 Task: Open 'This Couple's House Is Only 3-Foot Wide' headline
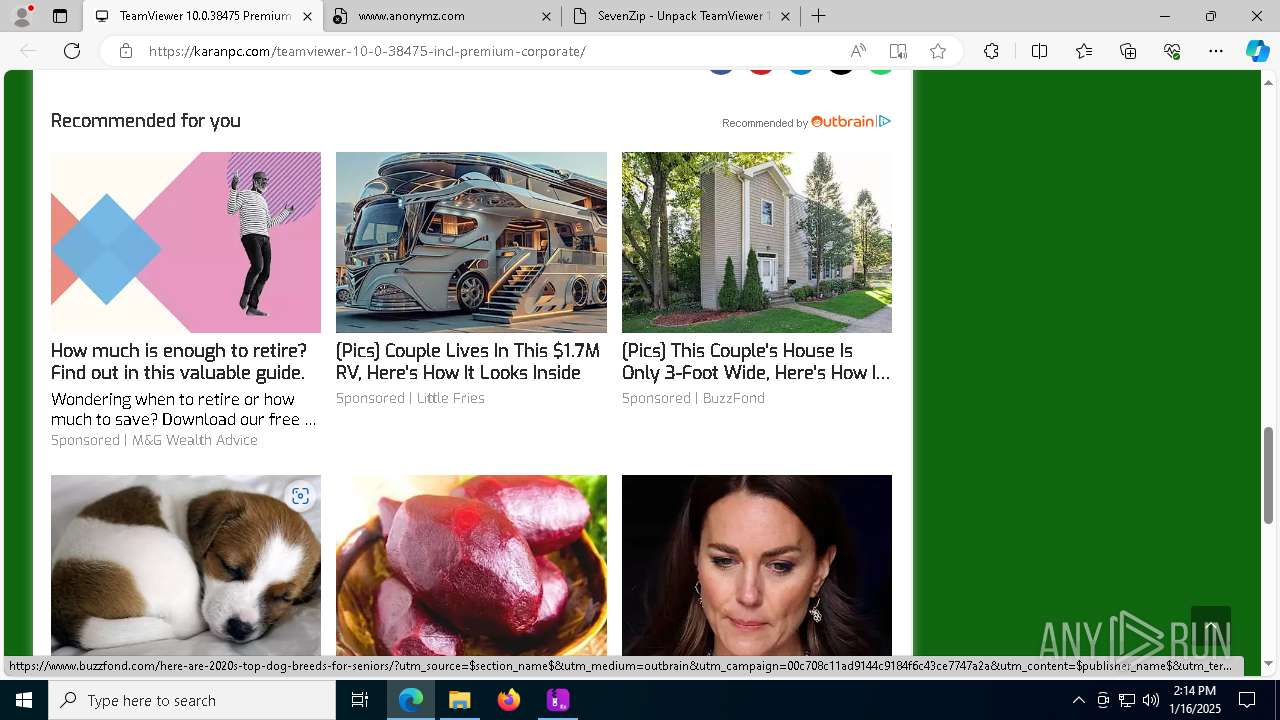tap(756, 362)
